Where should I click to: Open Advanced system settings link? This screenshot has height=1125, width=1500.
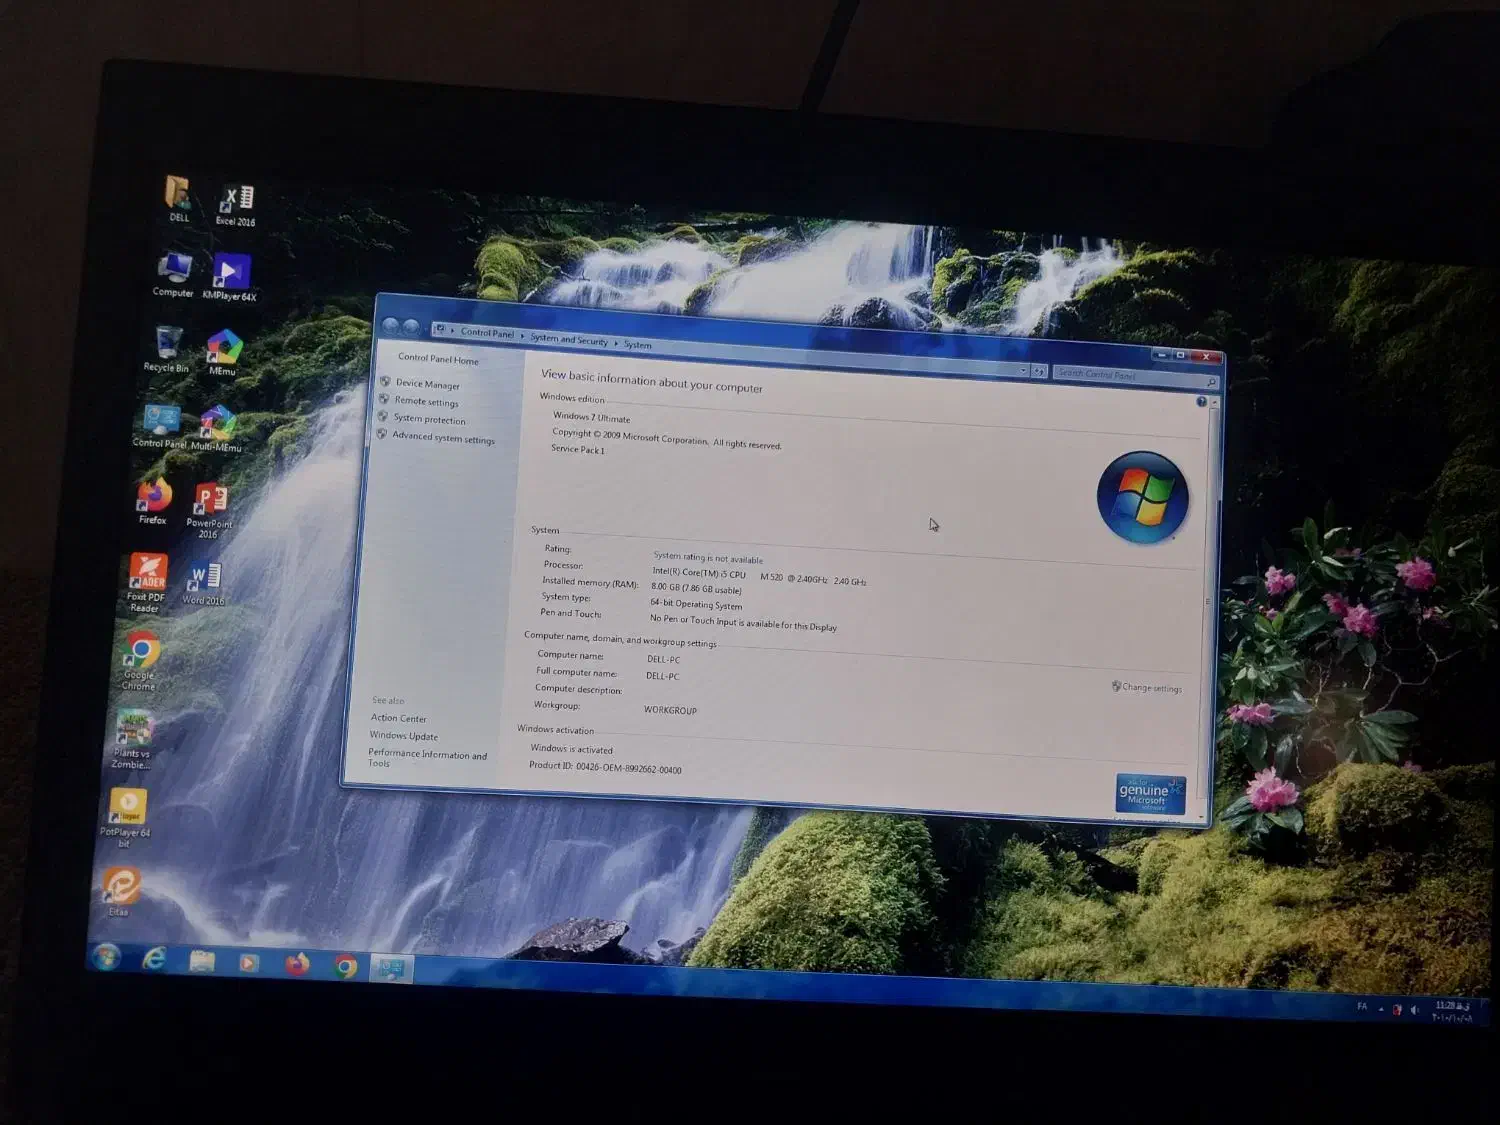(443, 438)
